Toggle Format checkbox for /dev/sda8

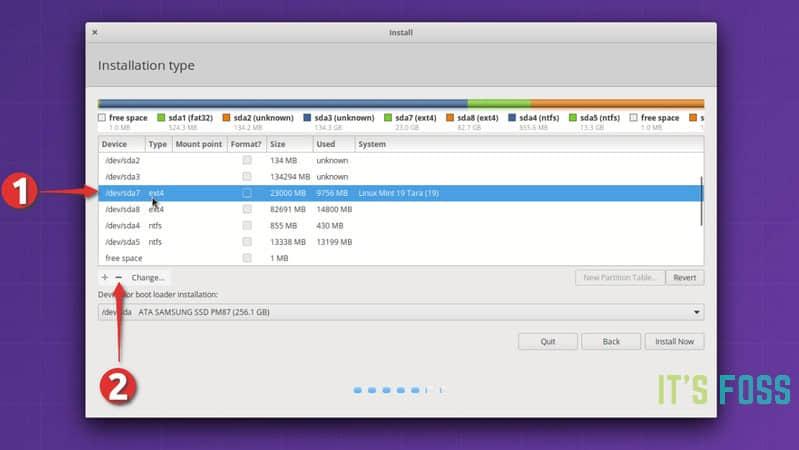[247, 209]
